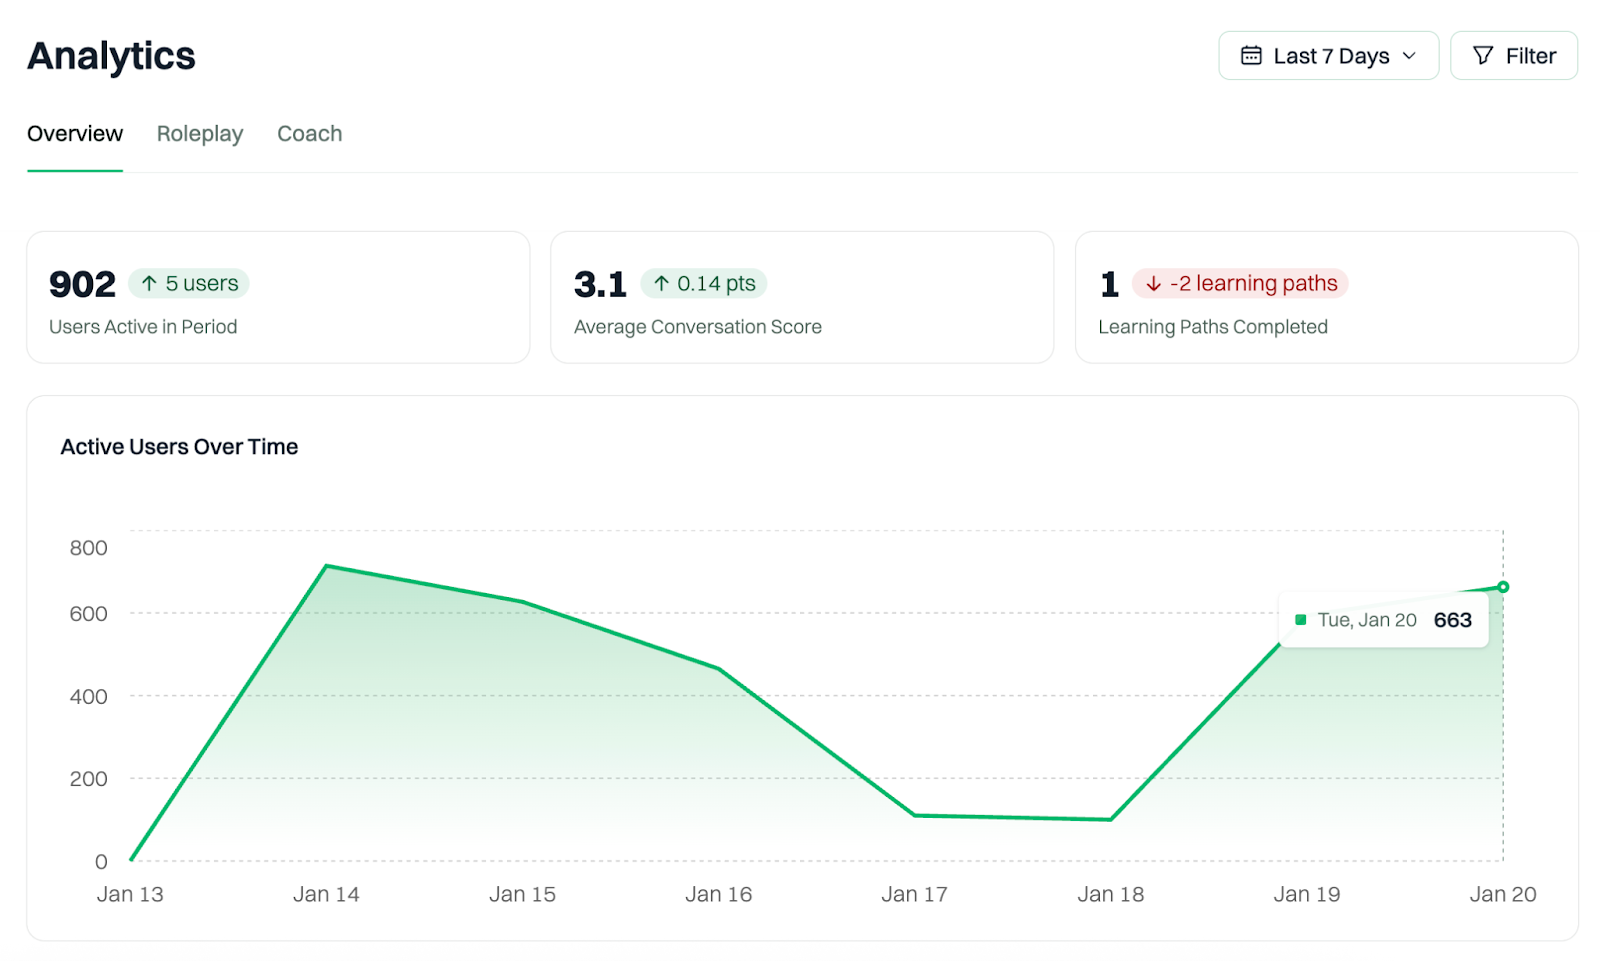
Task: Click the '0.14 pts' change badge
Action: [704, 284]
